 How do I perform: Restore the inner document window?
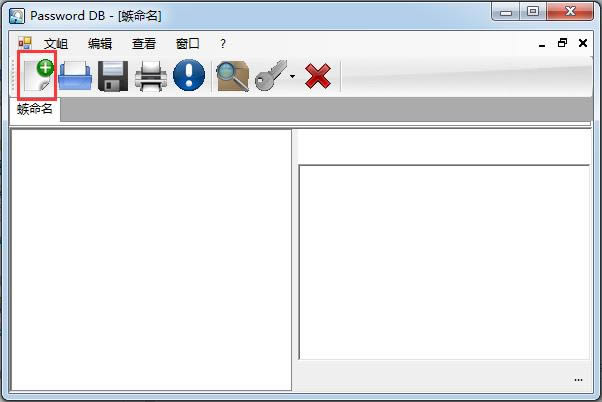point(562,43)
